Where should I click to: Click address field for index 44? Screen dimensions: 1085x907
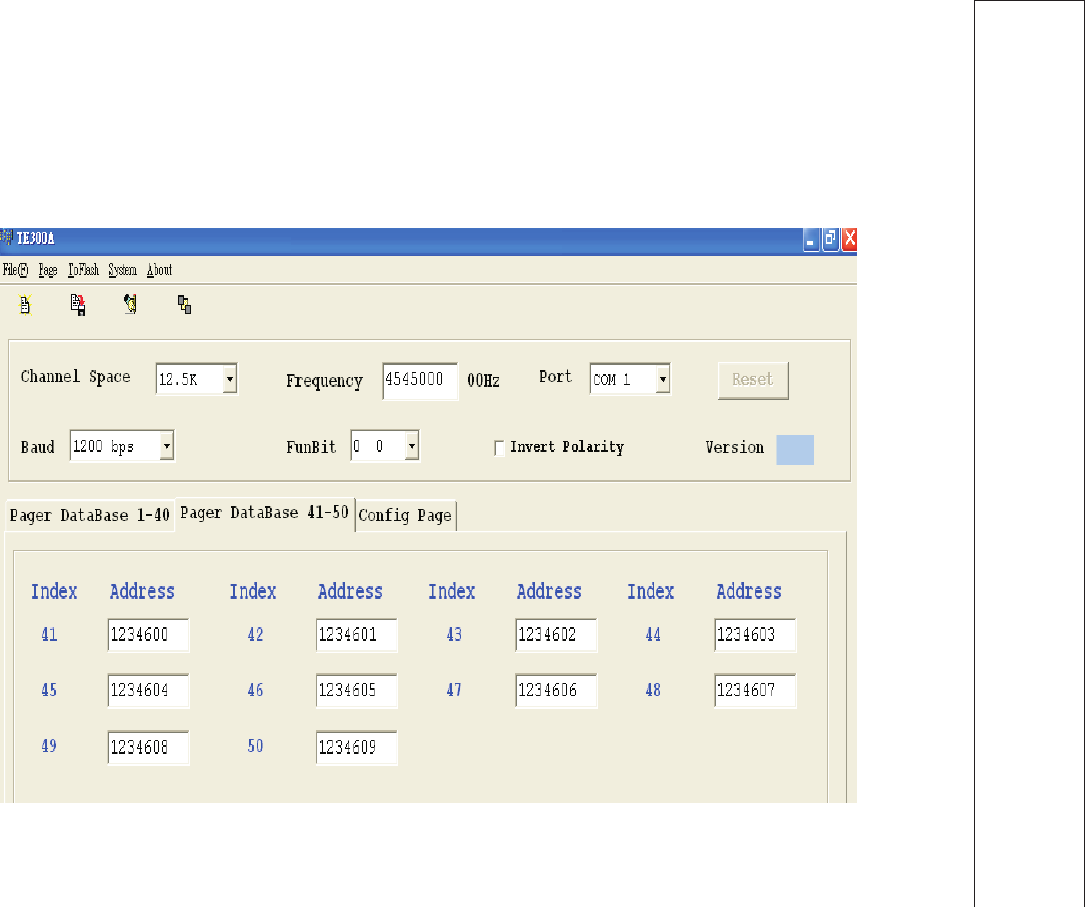(x=756, y=634)
